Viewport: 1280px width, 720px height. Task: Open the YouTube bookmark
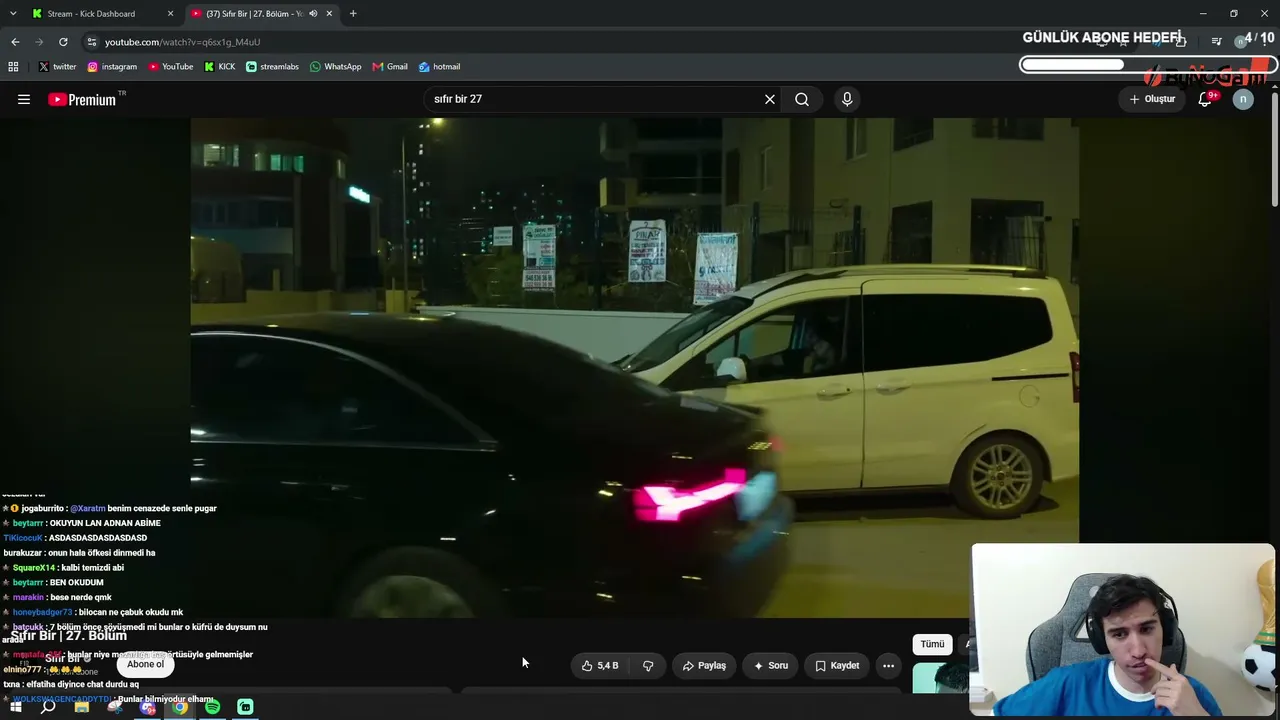click(171, 67)
